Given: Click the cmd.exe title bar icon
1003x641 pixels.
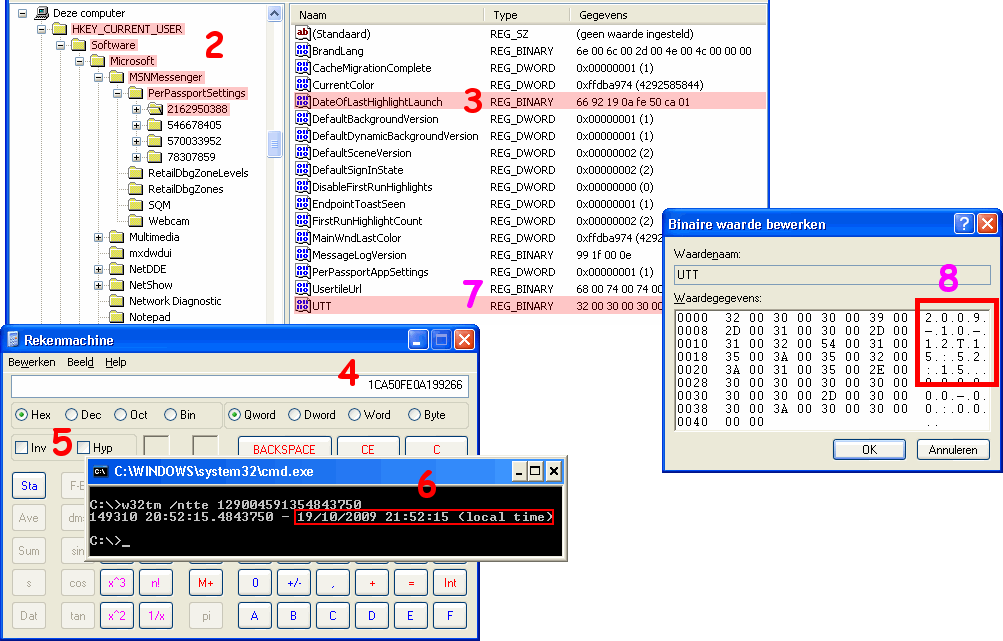Looking at the screenshot, I should click(101, 471).
